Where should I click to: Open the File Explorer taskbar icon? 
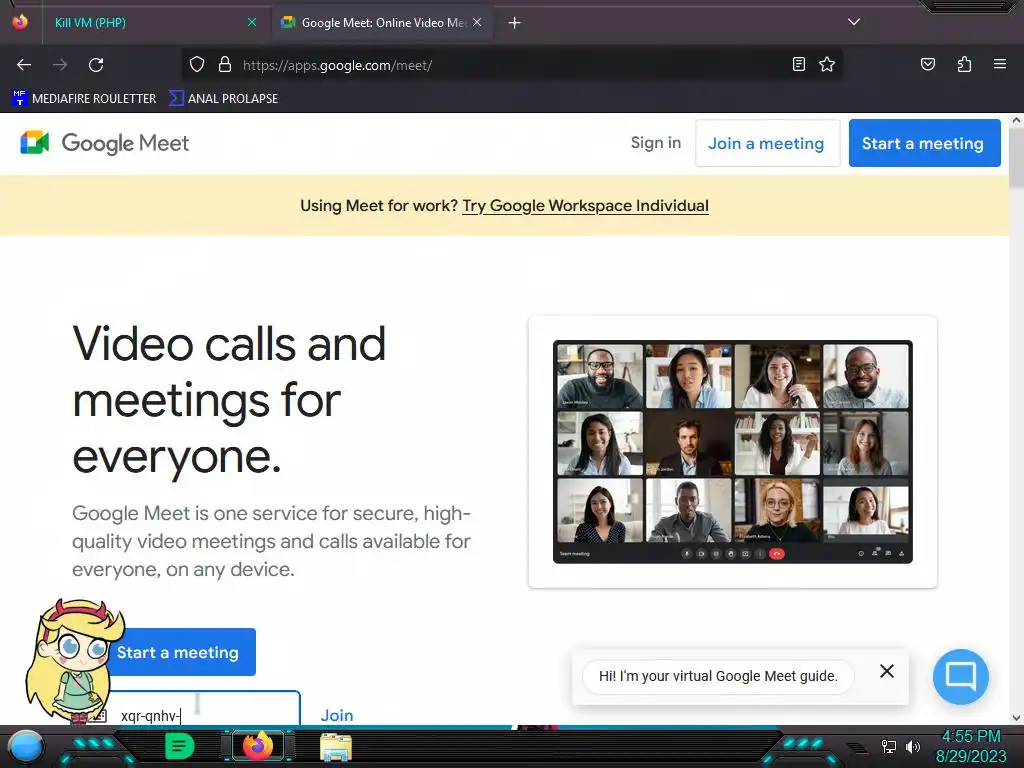click(x=336, y=747)
